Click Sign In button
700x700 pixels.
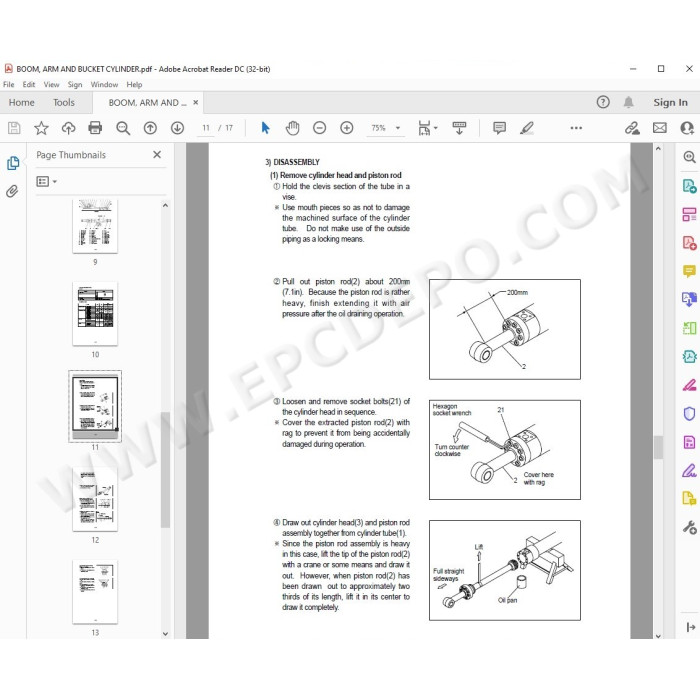(670, 102)
